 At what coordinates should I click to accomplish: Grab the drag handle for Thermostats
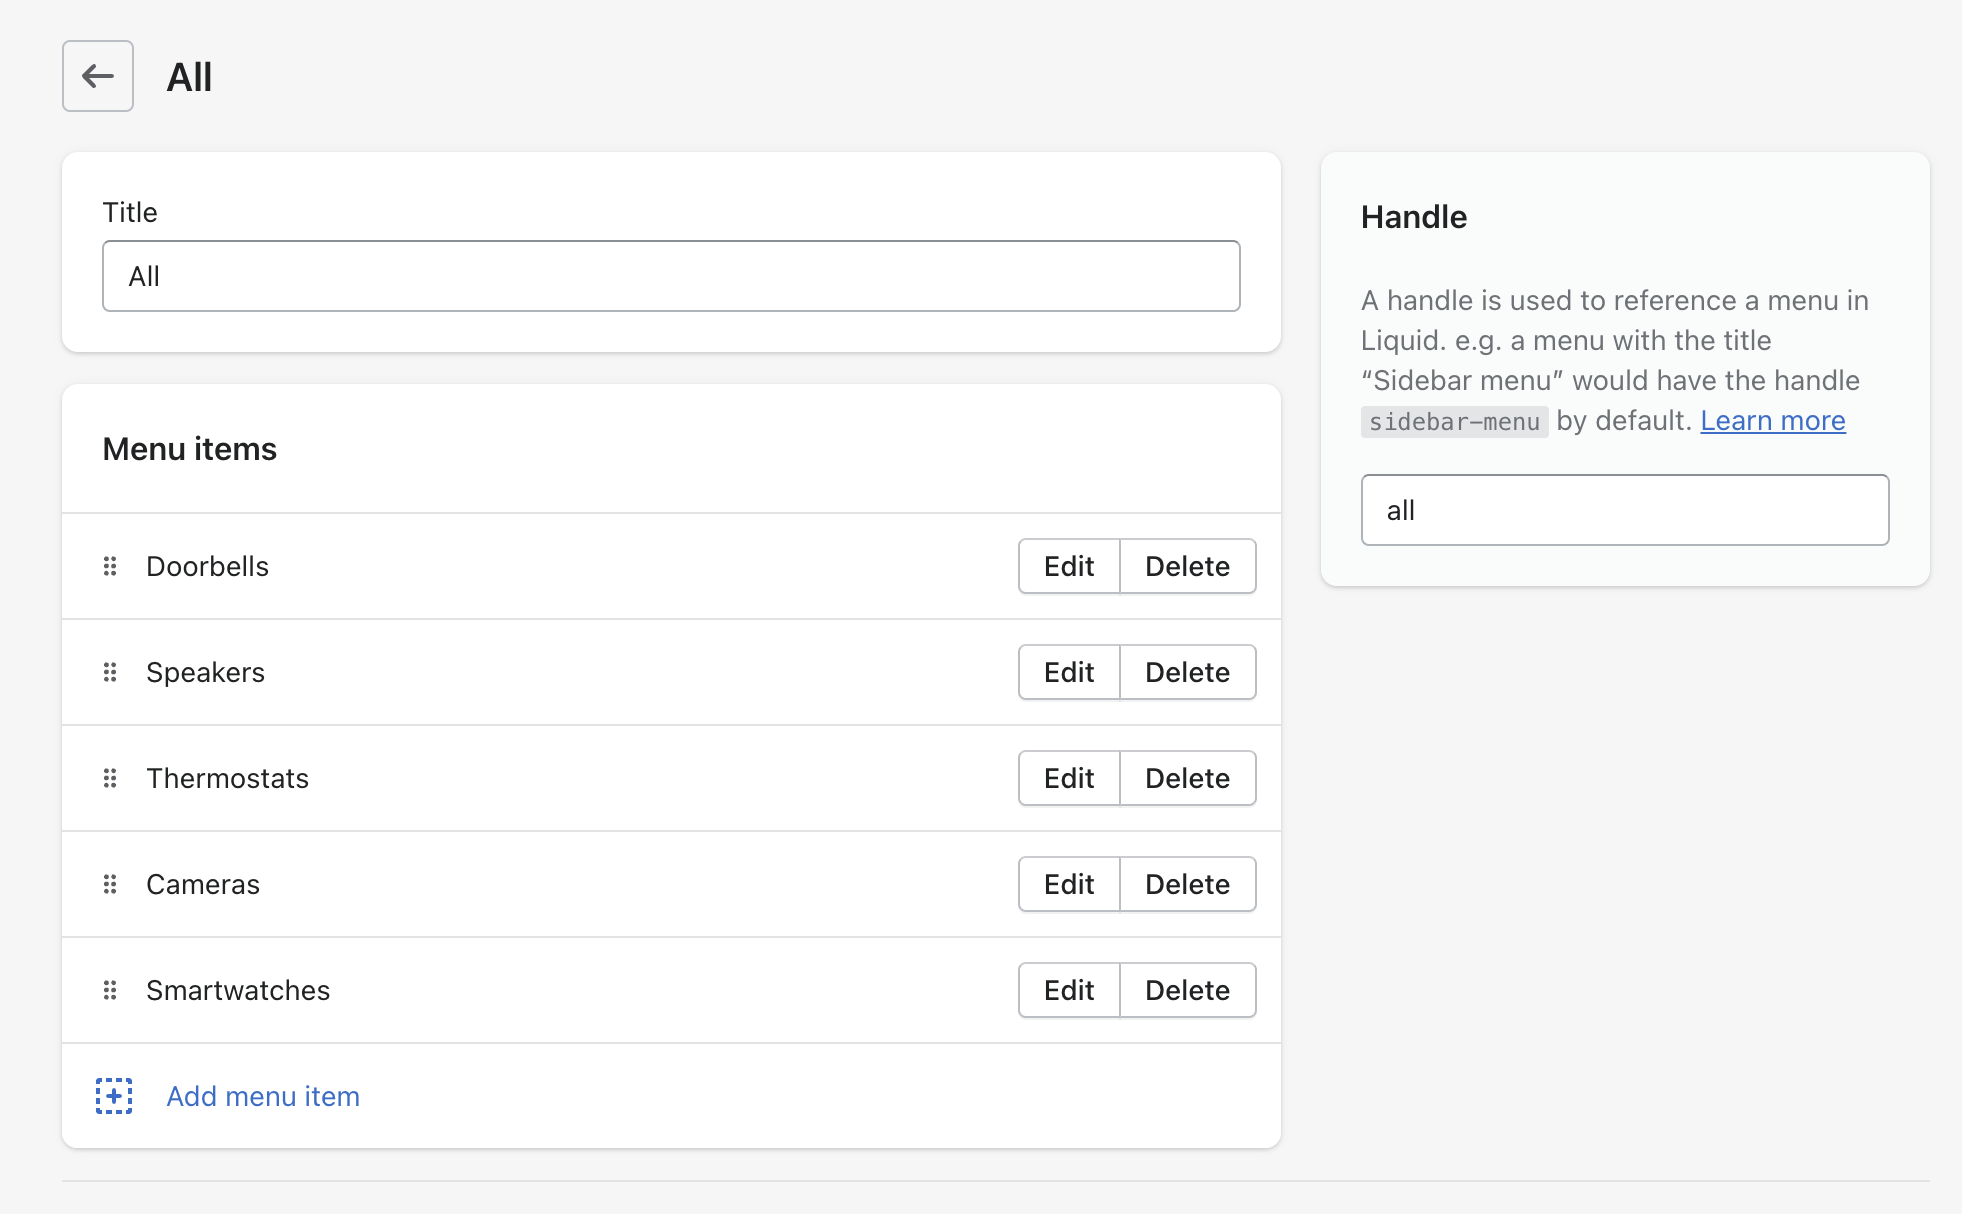pos(110,778)
